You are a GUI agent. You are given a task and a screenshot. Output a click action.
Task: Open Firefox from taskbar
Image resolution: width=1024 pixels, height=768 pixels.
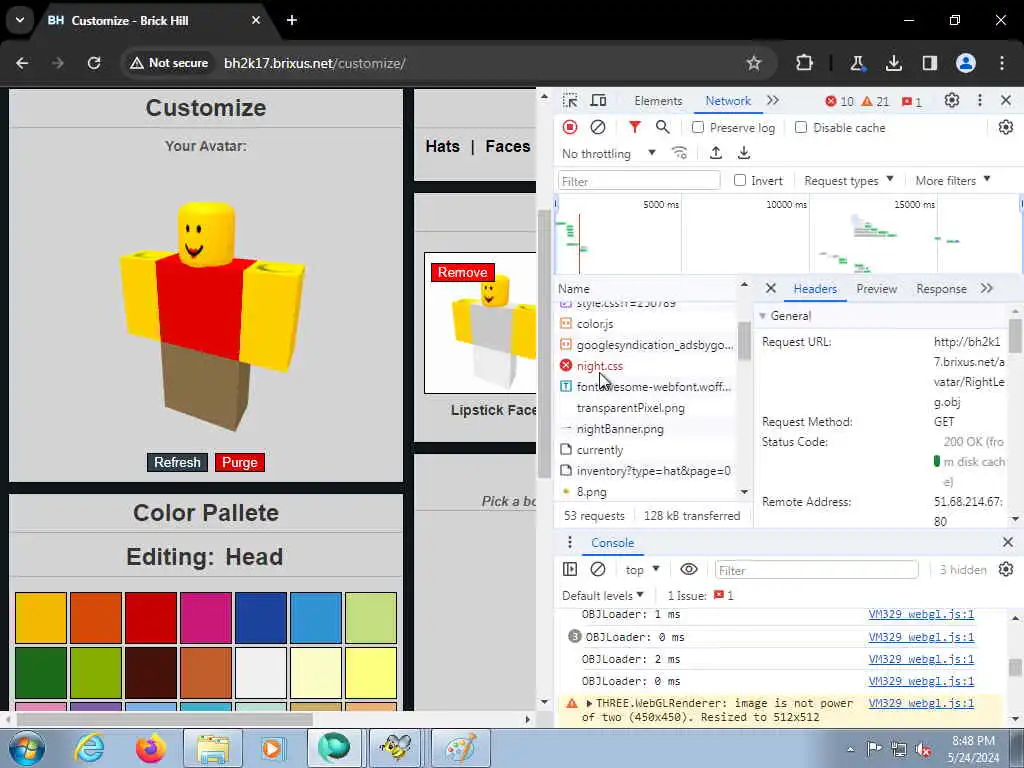click(x=151, y=748)
